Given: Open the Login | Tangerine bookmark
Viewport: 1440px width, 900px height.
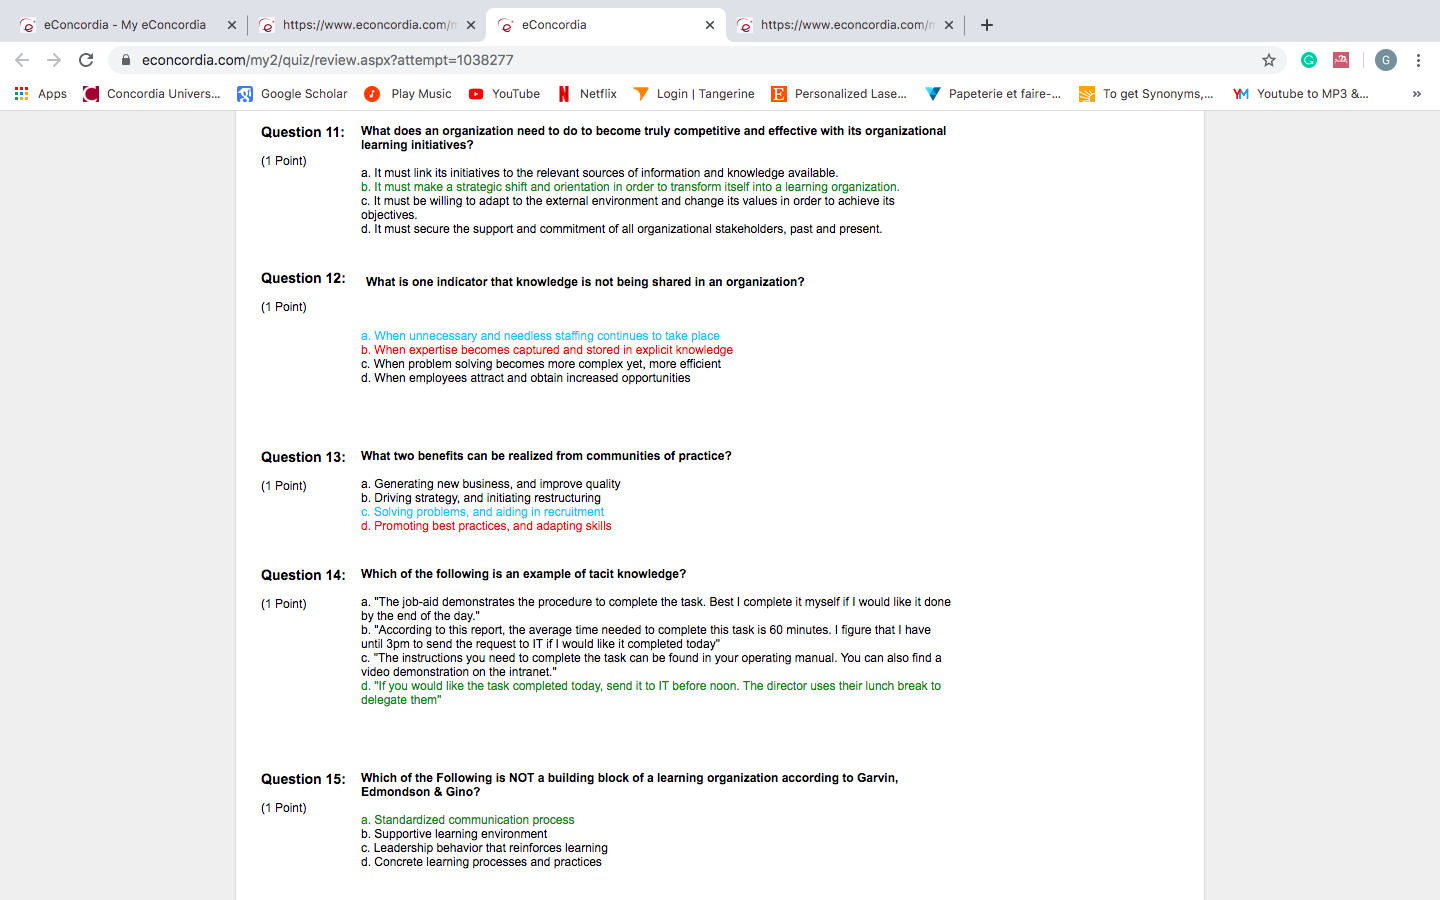Looking at the screenshot, I should pyautogui.click(x=694, y=94).
